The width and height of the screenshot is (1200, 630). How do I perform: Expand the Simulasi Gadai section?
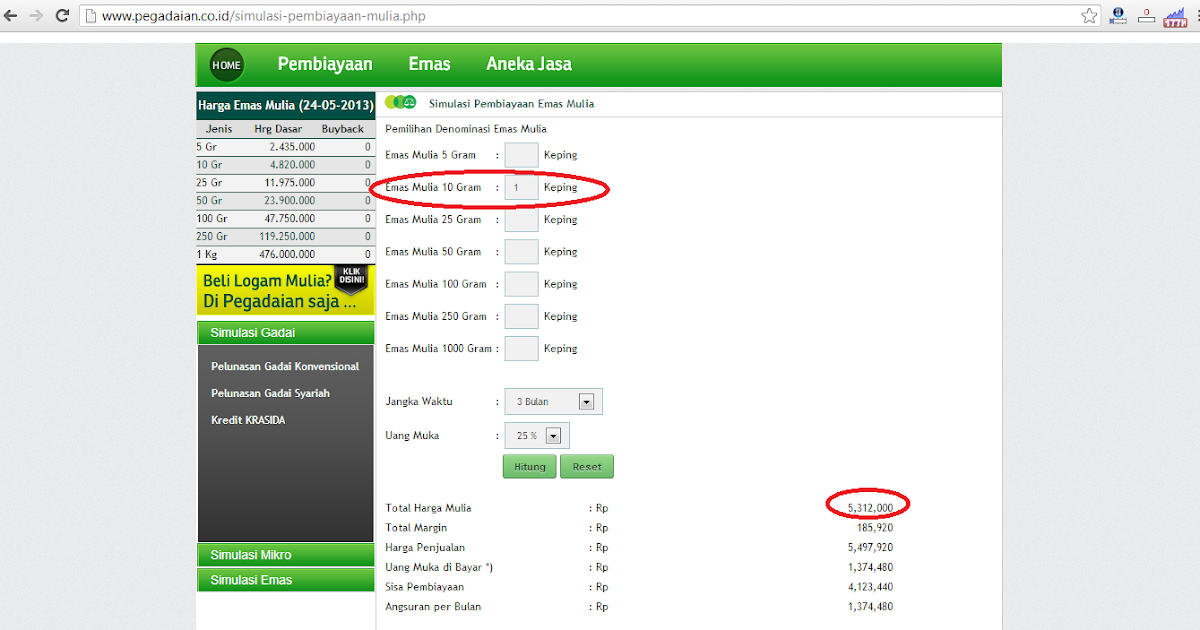point(285,333)
